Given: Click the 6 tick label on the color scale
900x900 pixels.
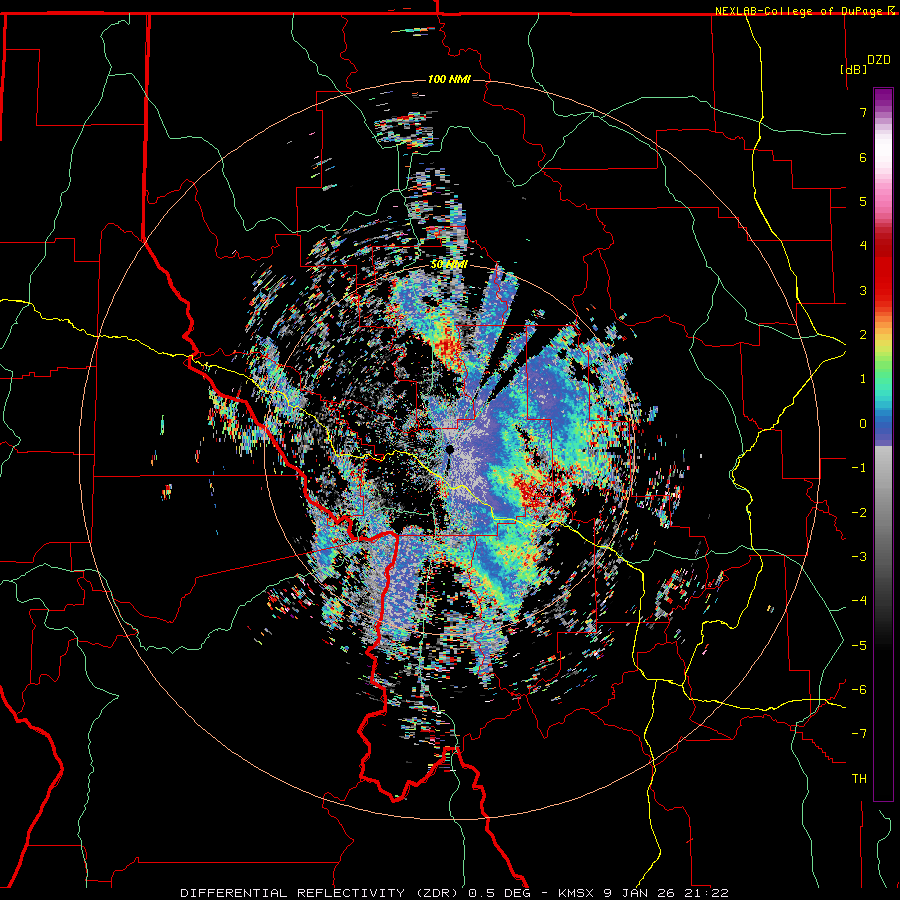Looking at the screenshot, I should pos(863,157).
